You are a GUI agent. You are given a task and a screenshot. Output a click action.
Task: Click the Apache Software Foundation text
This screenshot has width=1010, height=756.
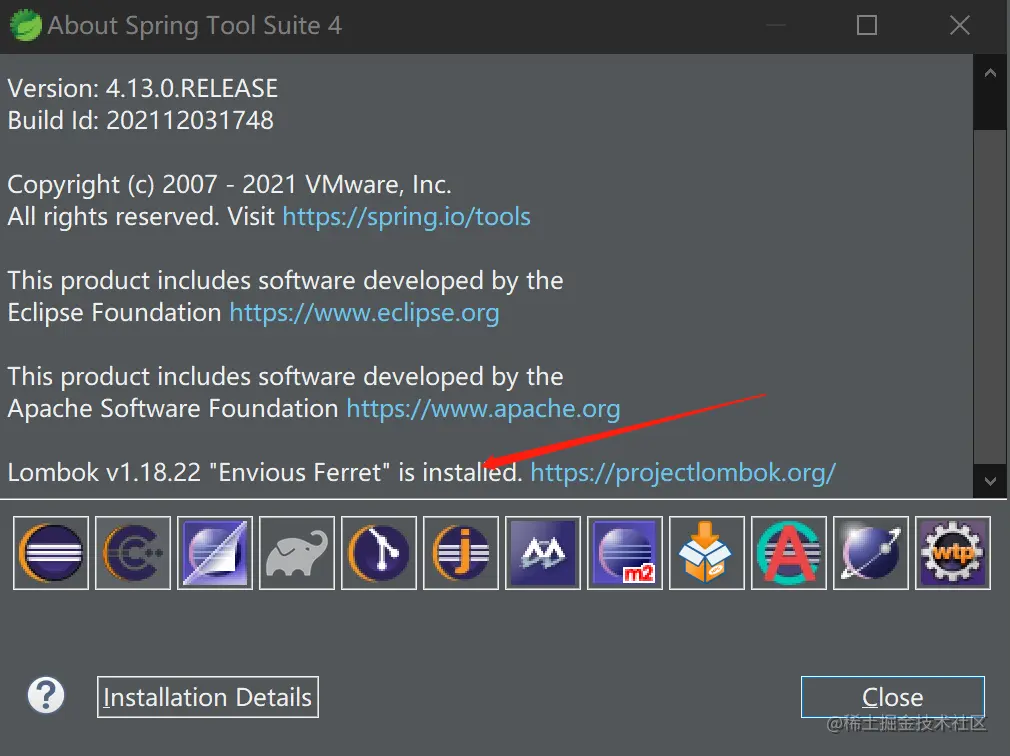(173, 409)
